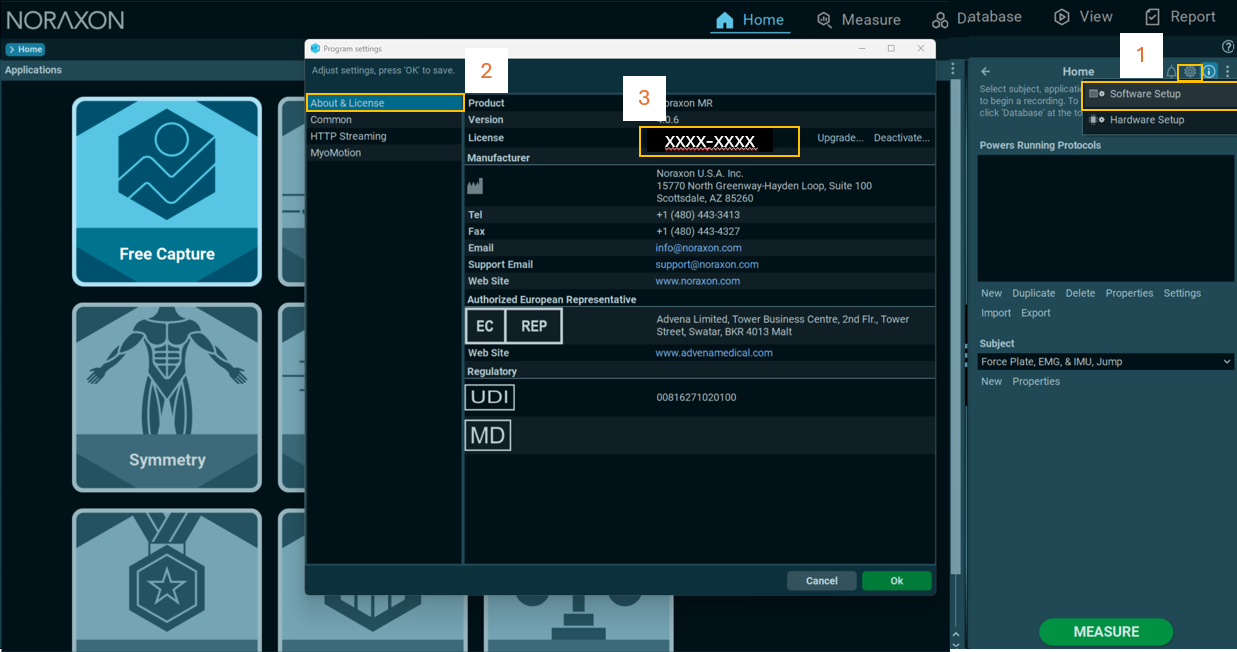Image resolution: width=1237 pixels, height=652 pixels.
Task: Click the telephone number +1 (480) 443-3413
Action: click(698, 215)
